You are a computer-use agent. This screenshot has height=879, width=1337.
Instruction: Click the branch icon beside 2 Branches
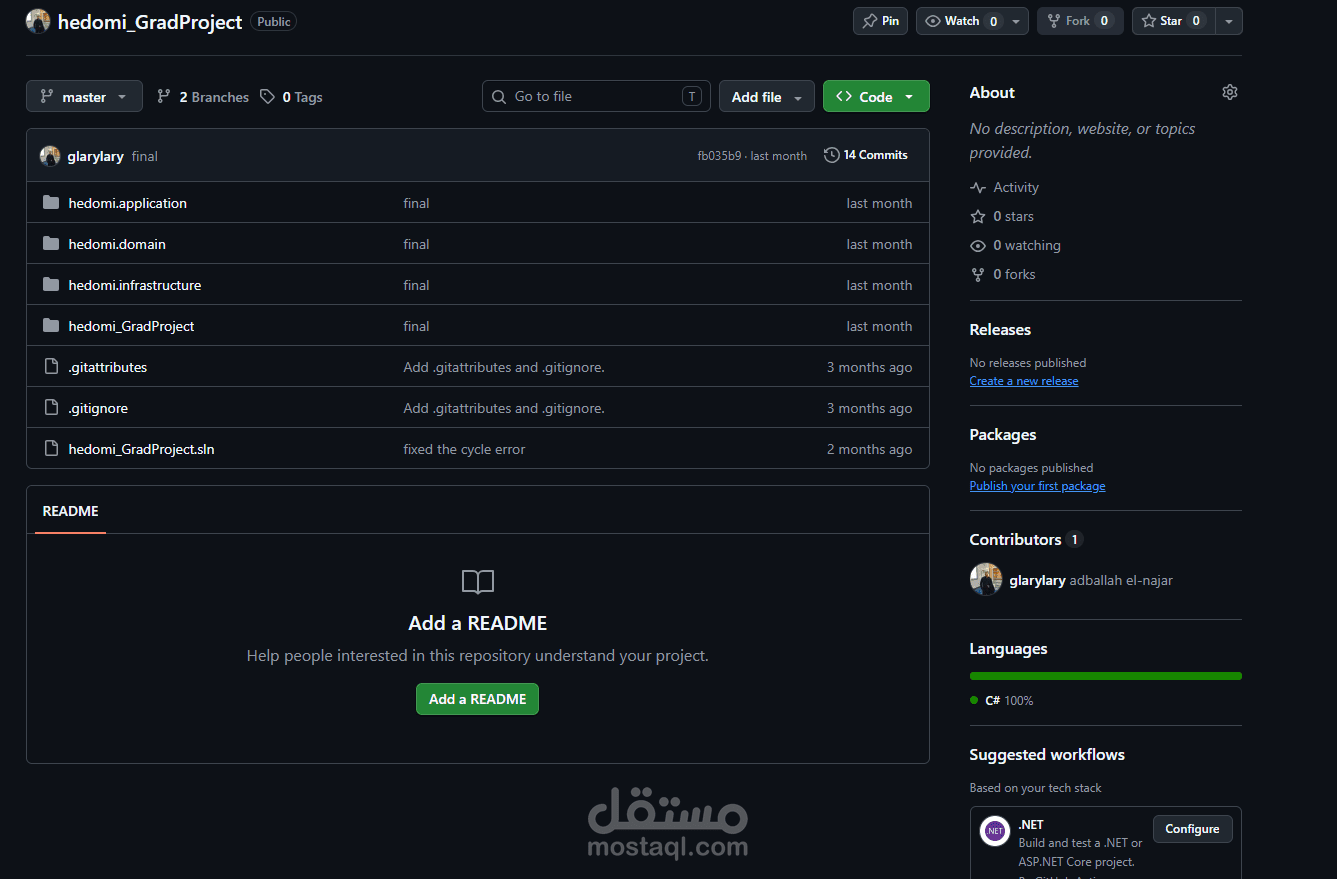164,97
